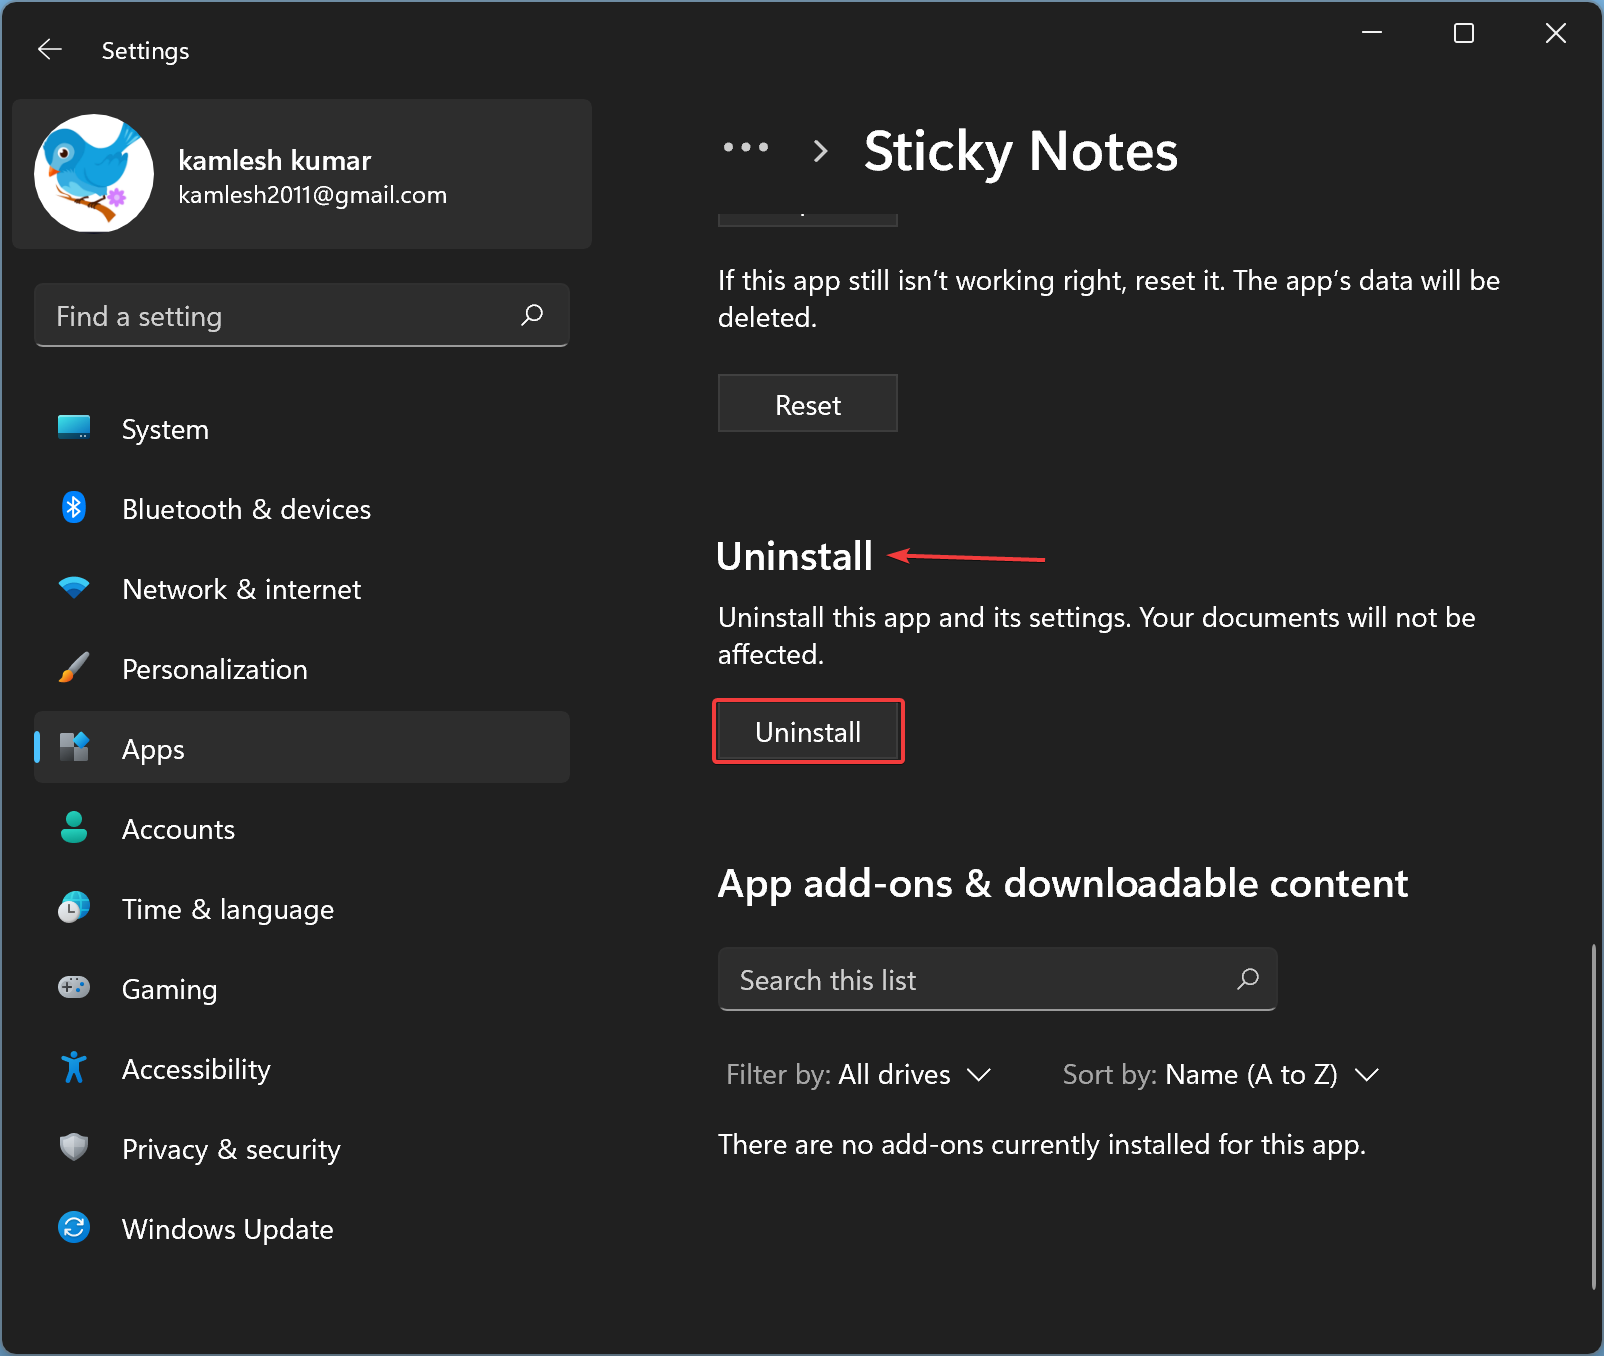
Task: Open System settings
Action: [302, 429]
